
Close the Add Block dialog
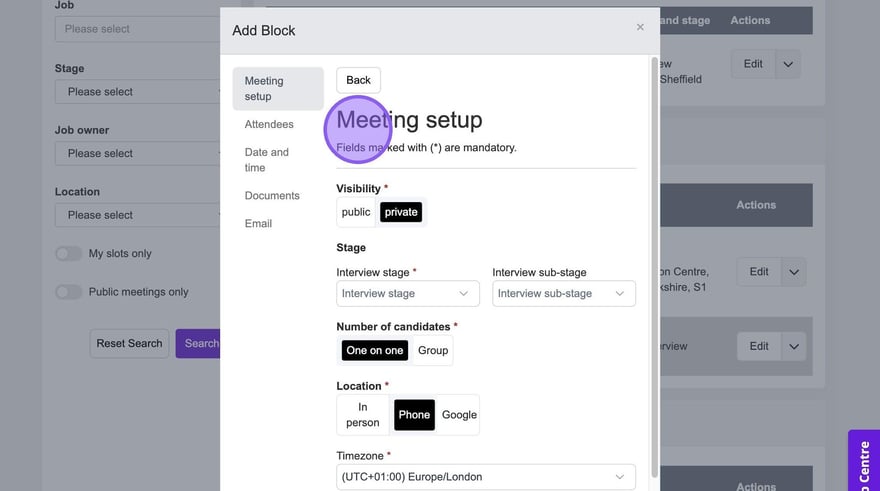[x=640, y=27]
